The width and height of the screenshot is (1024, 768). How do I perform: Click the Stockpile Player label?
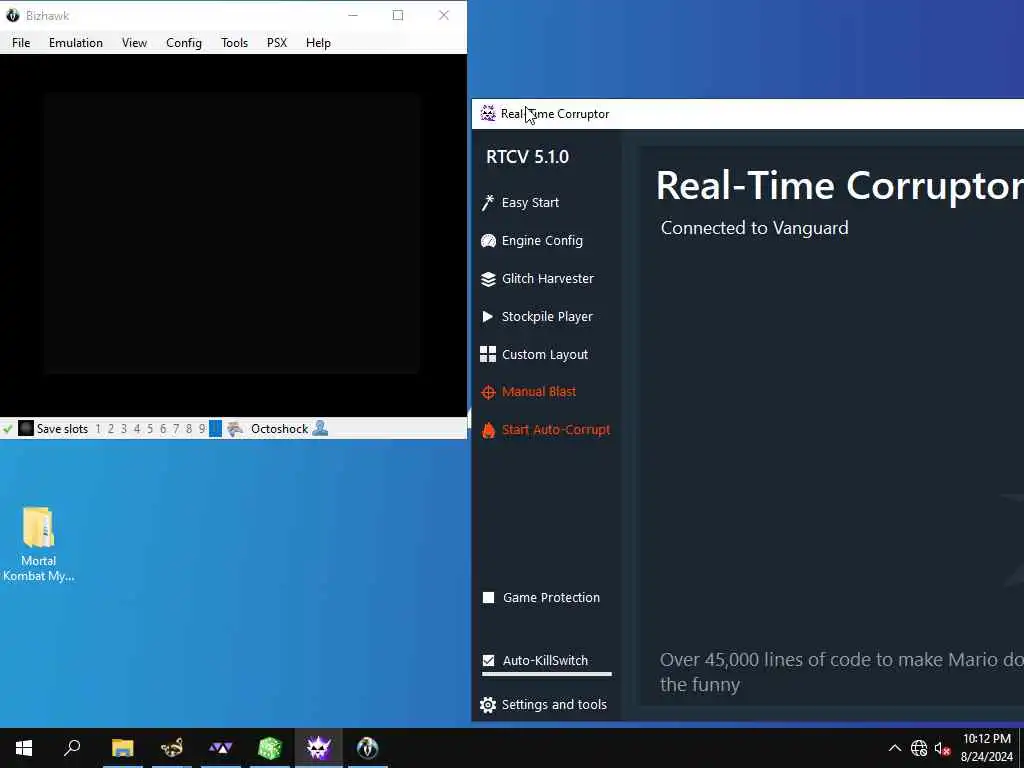(x=547, y=317)
